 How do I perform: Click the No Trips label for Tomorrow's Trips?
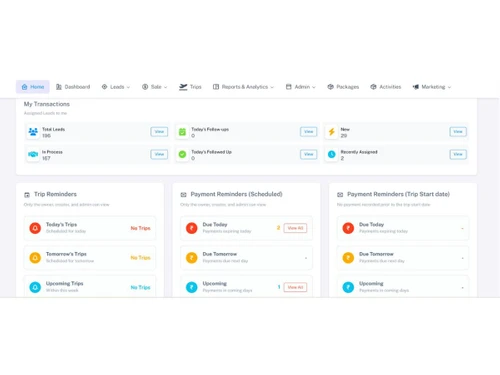[x=140, y=258]
